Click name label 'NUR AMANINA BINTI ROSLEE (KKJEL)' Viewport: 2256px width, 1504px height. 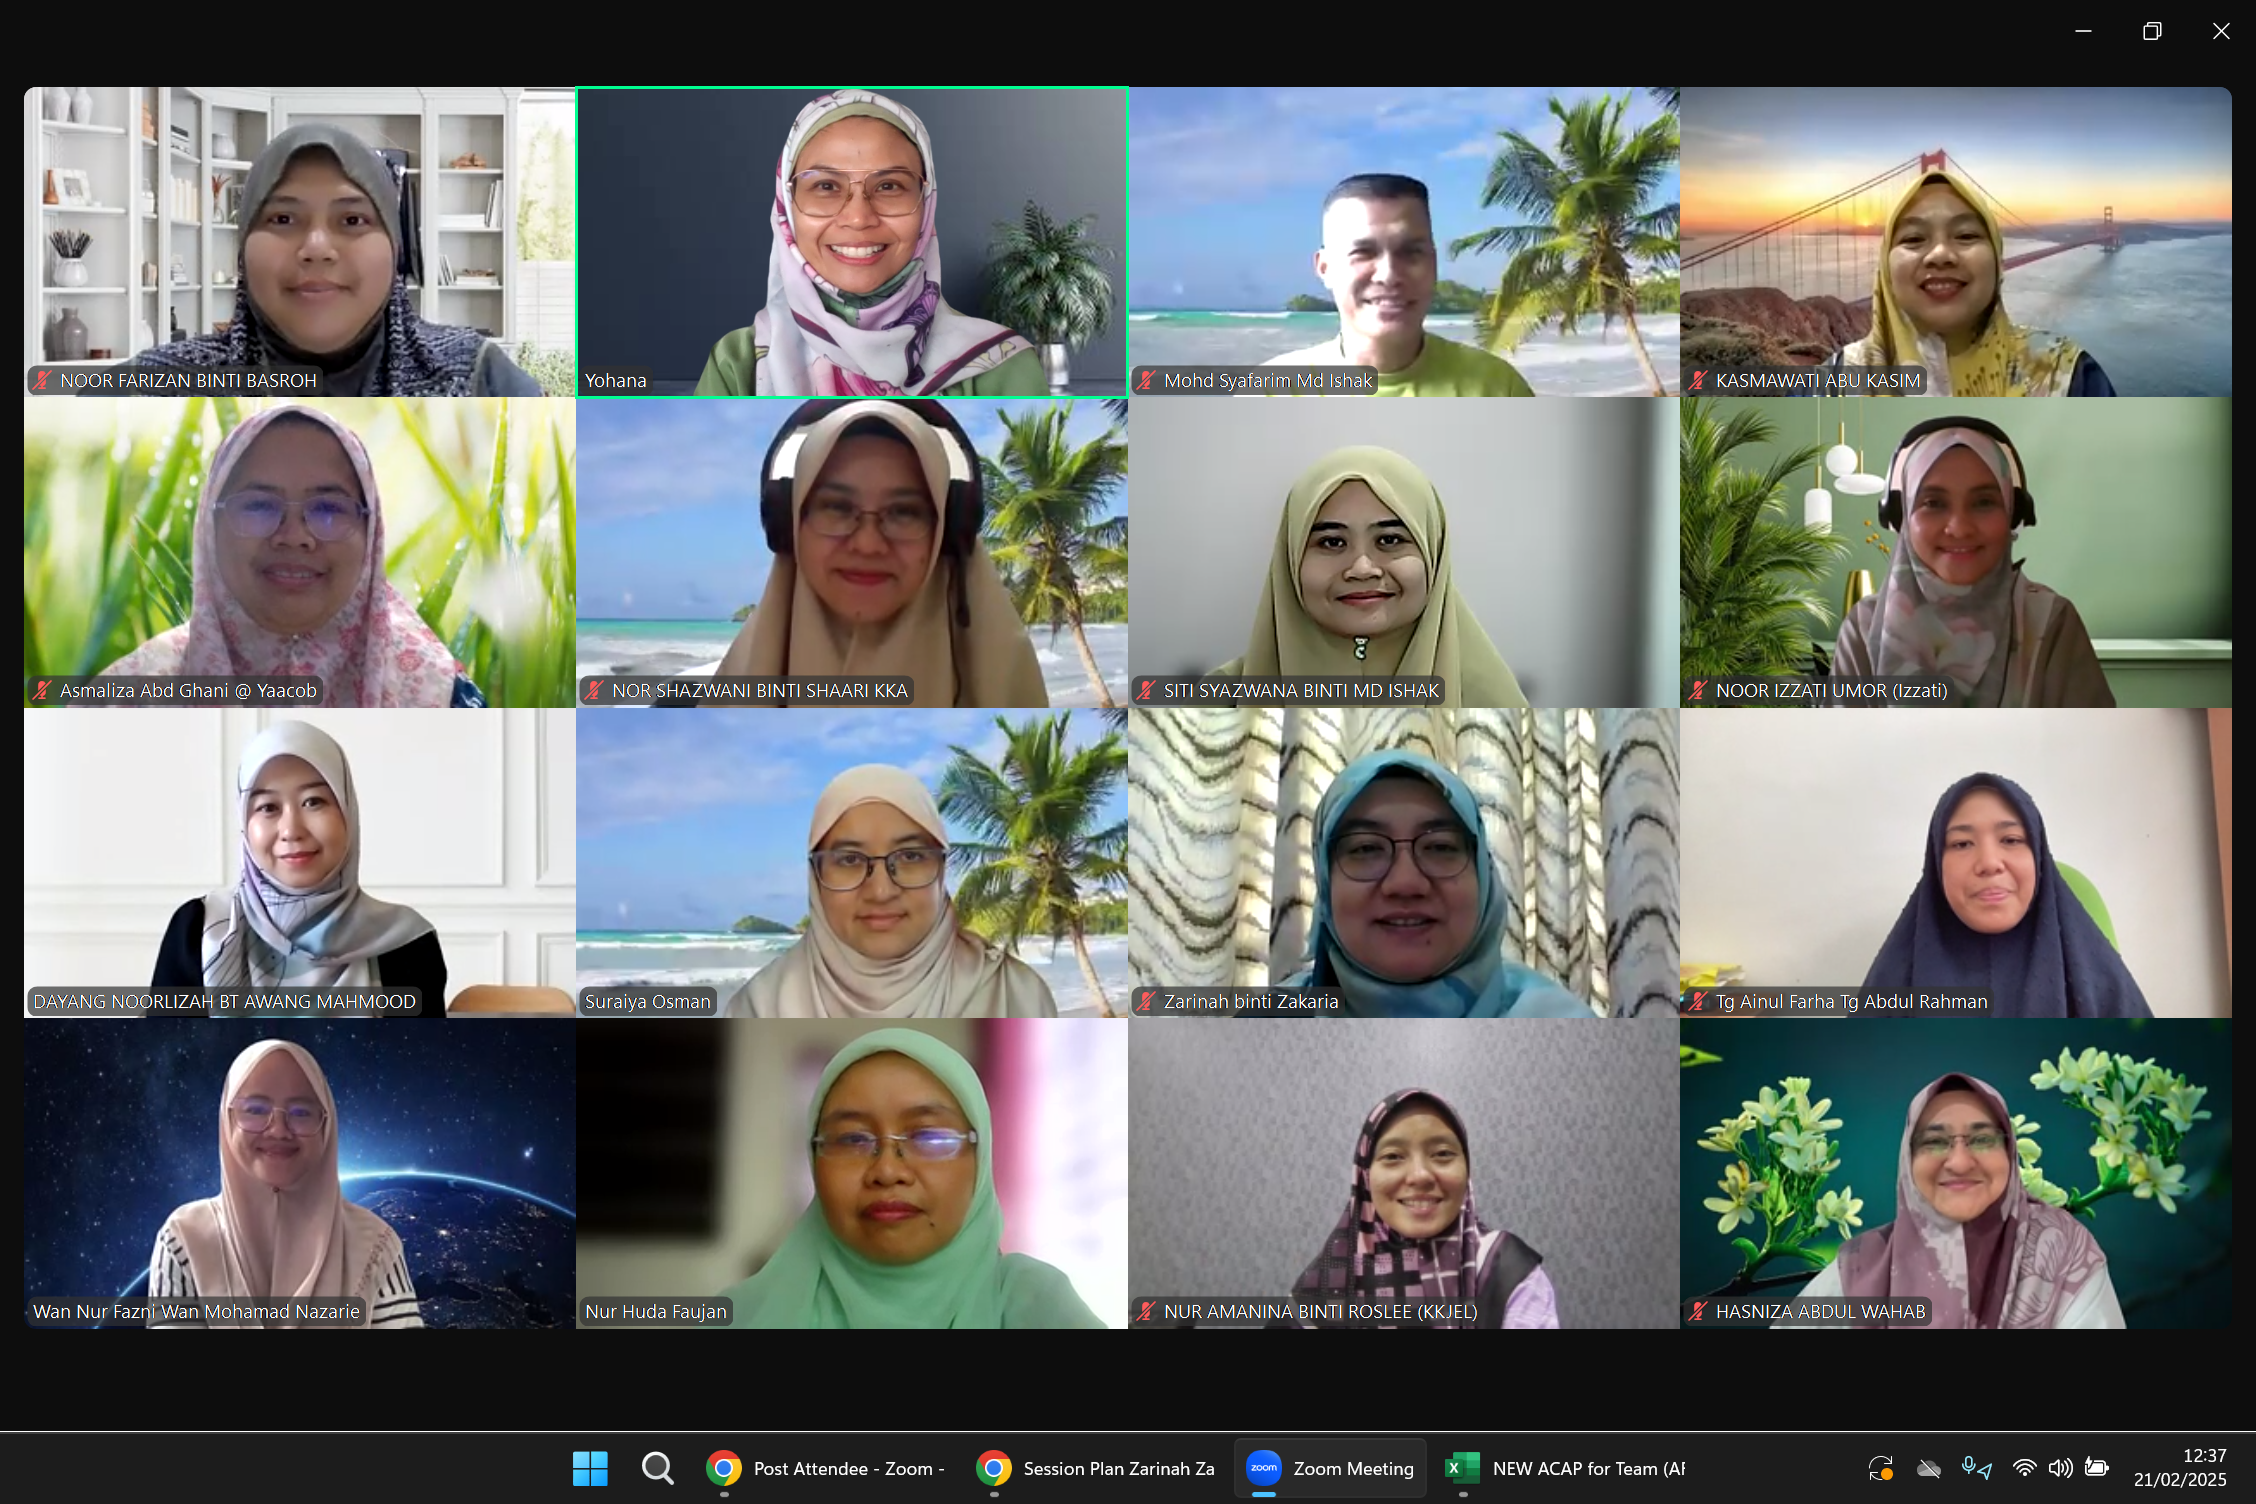pyautogui.click(x=1320, y=1311)
